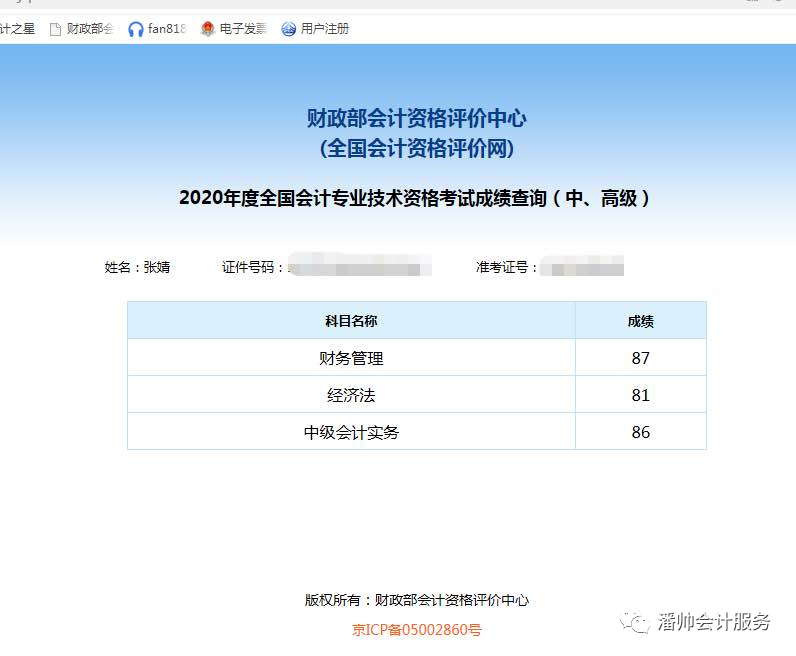Image resolution: width=796 pixels, height=656 pixels.
Task: Open the 用户注册 bookmark
Action: pyautogui.click(x=315, y=29)
